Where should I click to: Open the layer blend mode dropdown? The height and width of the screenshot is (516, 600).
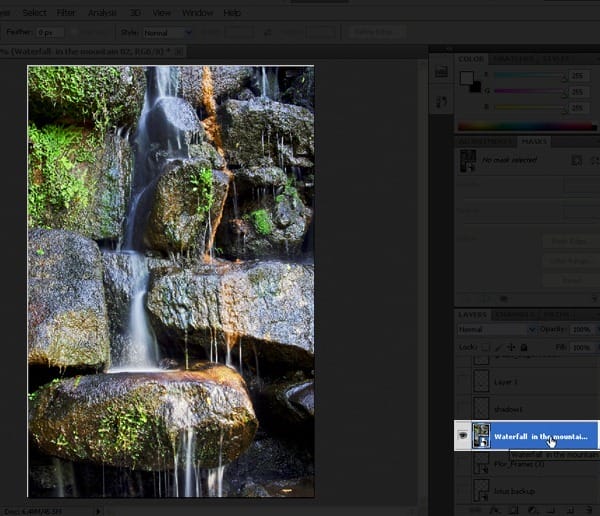(496, 330)
